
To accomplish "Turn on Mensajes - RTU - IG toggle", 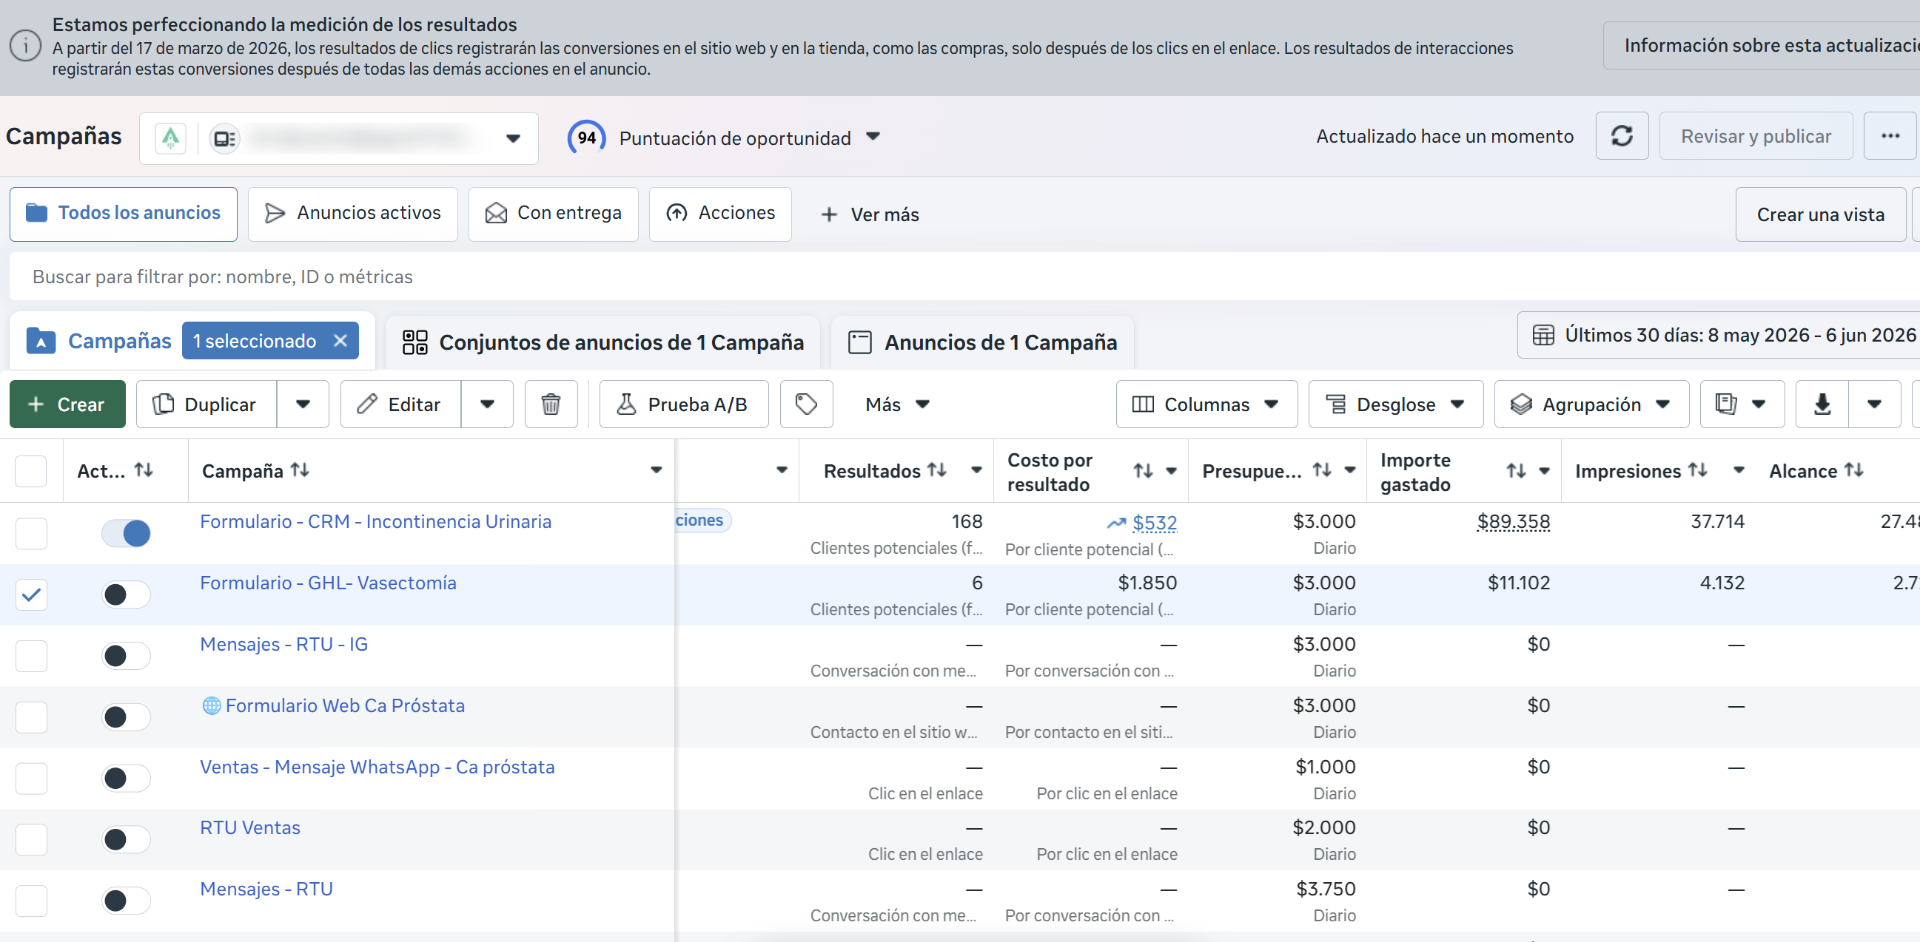I will pos(126,656).
